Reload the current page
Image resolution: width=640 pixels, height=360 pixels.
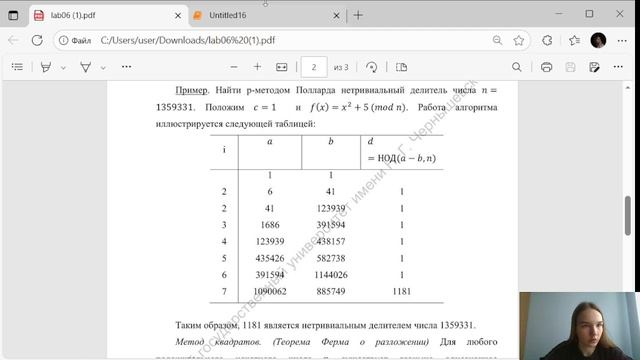coord(37,40)
